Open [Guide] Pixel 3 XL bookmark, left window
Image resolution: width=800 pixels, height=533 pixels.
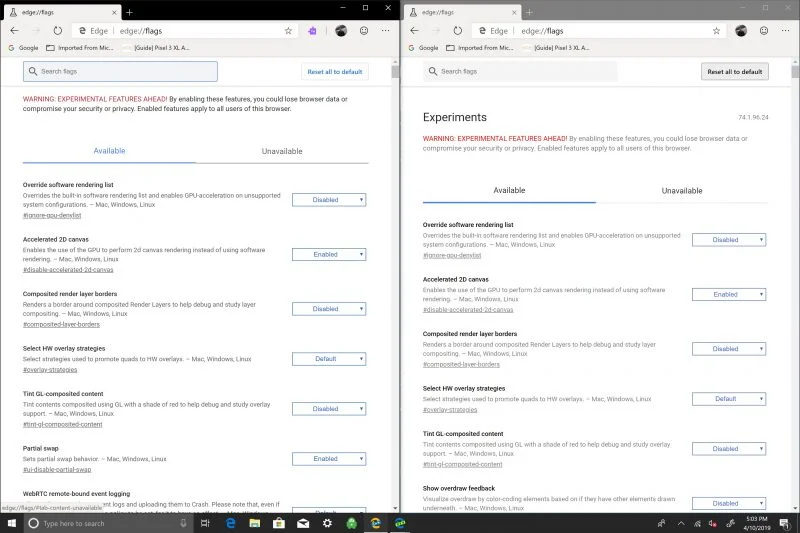tap(157, 48)
